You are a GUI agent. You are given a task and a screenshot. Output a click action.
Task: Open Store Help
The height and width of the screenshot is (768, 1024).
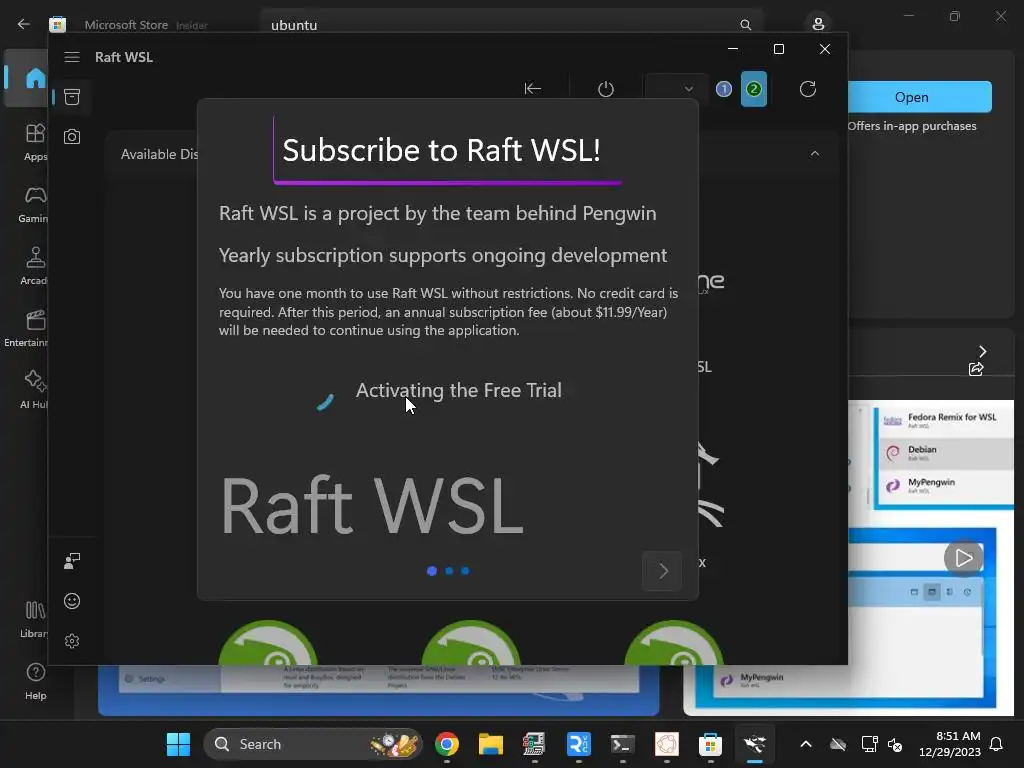click(35, 681)
